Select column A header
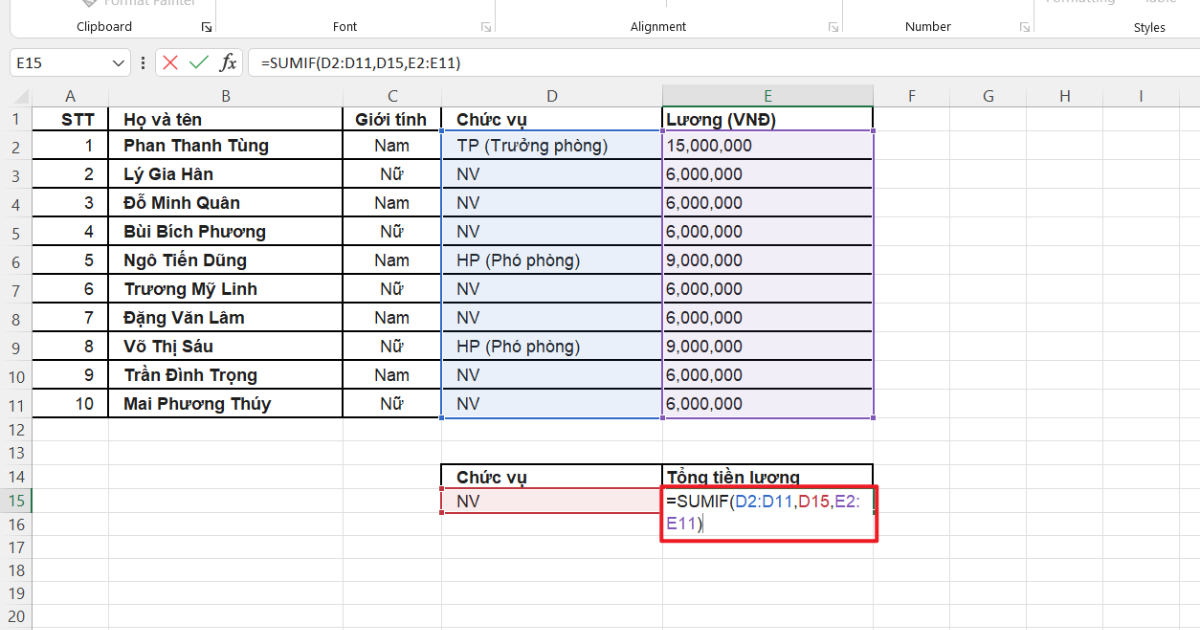Viewport: 1200px width, 630px height. [70, 96]
